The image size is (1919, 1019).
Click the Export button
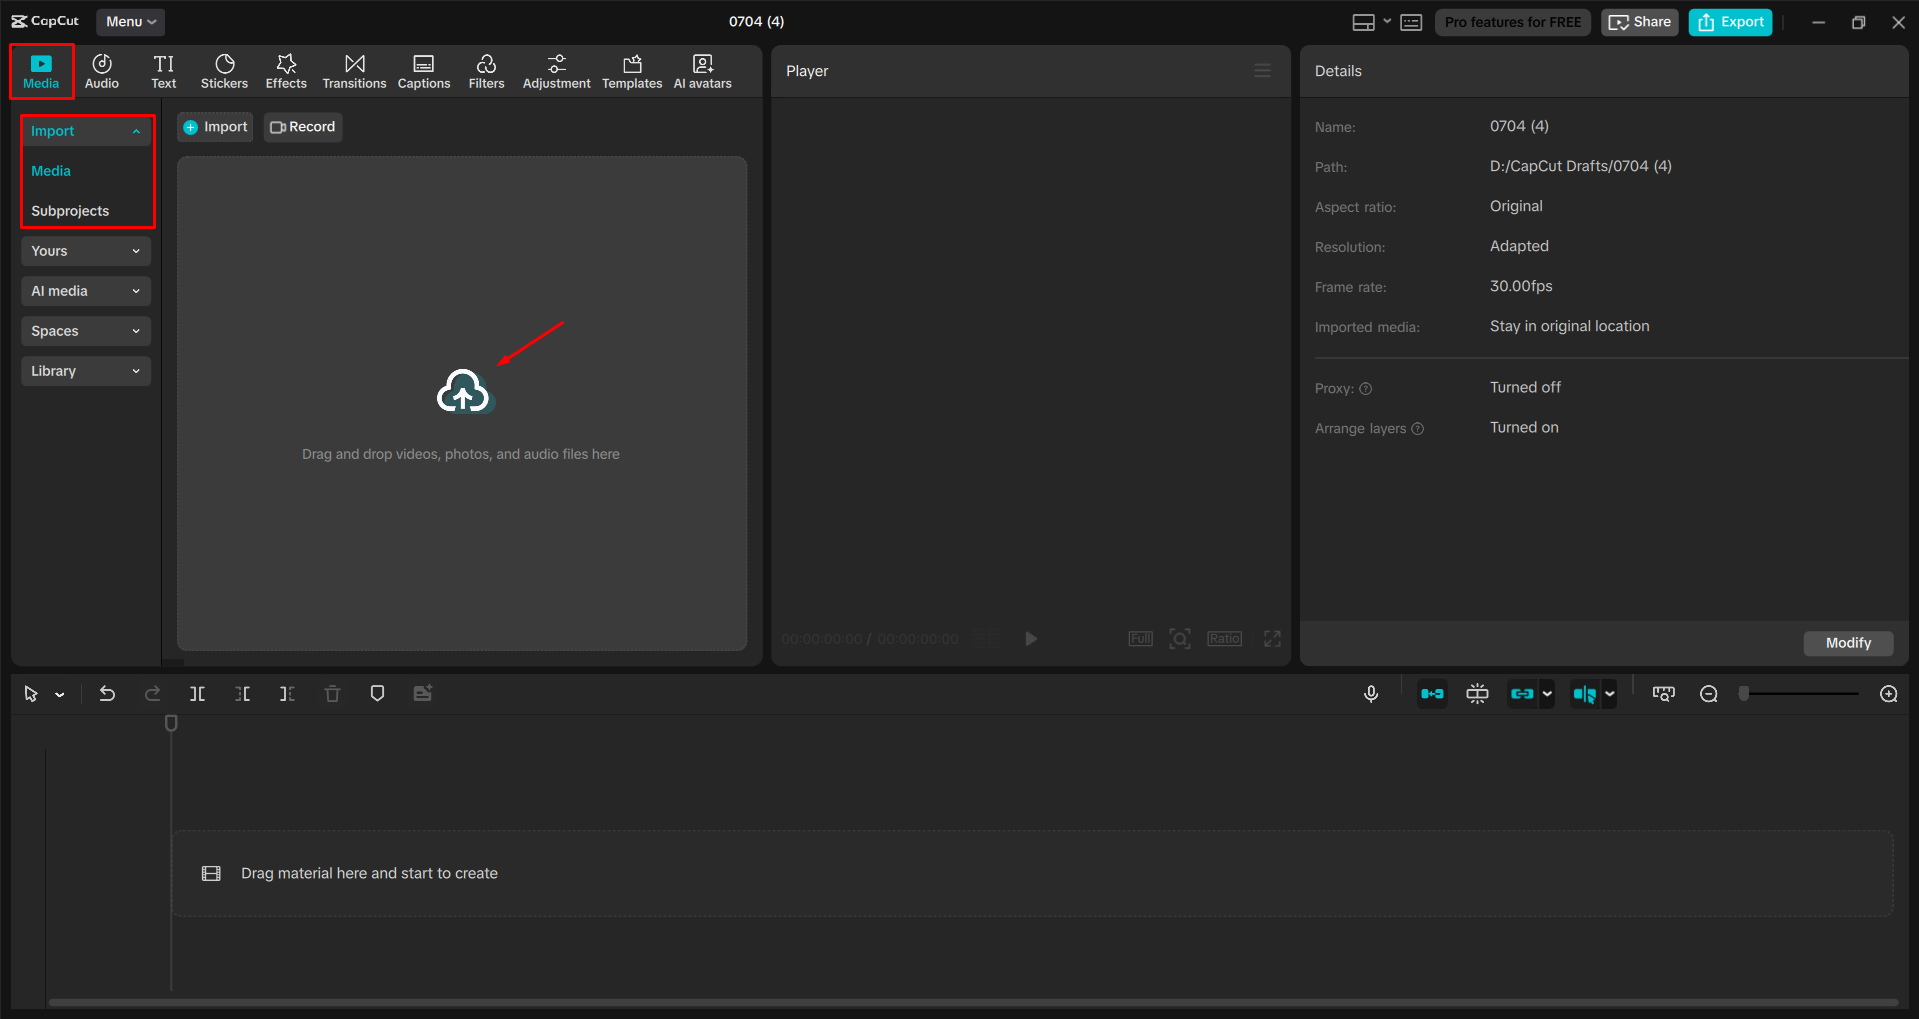tap(1729, 21)
